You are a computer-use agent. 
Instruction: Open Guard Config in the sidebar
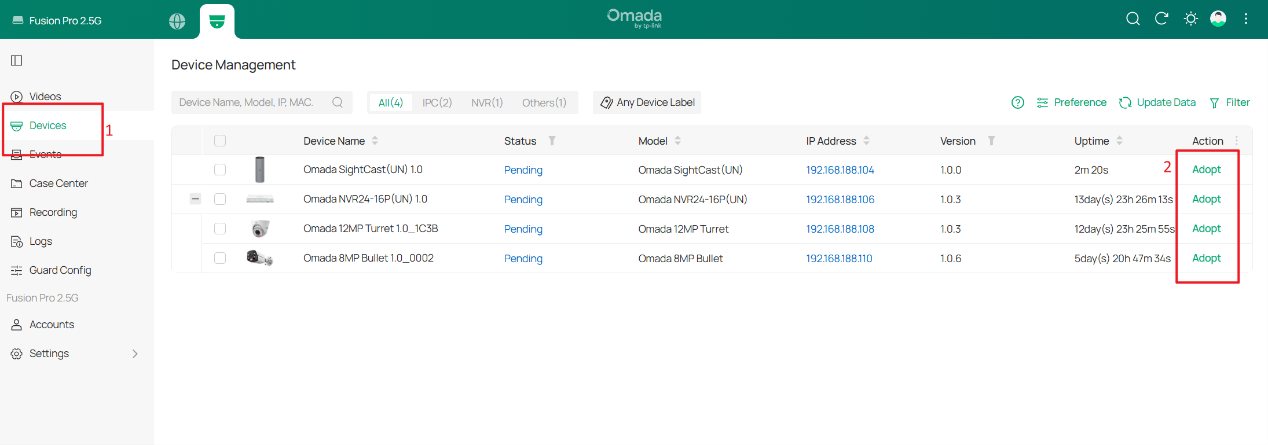pos(60,270)
